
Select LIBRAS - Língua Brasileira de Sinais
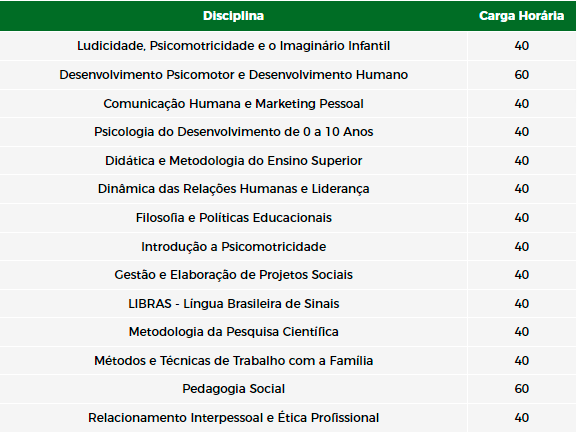pos(233,304)
